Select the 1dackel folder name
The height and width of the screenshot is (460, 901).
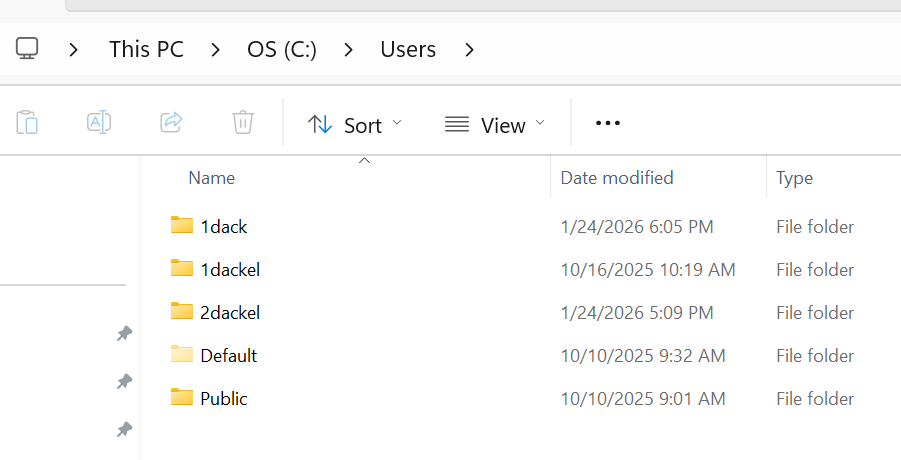coord(230,269)
